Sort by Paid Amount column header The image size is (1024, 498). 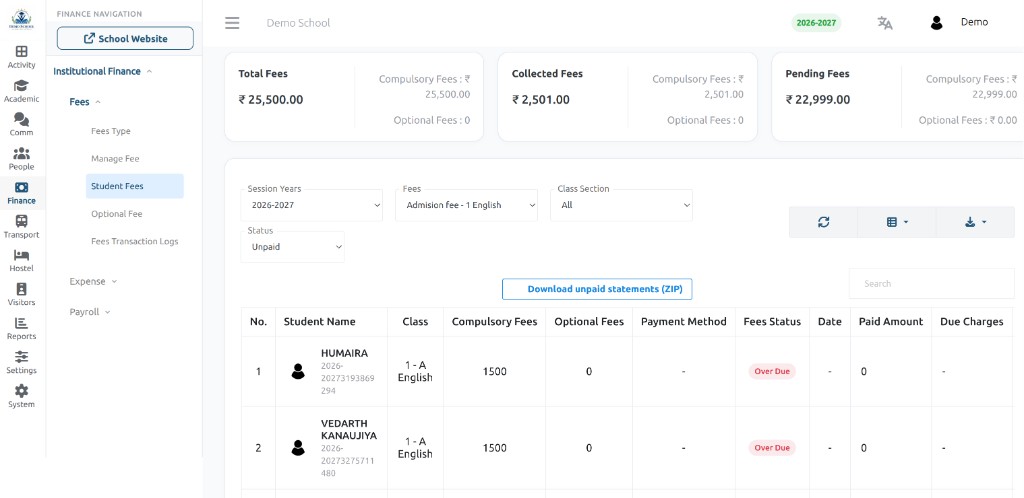coord(891,322)
